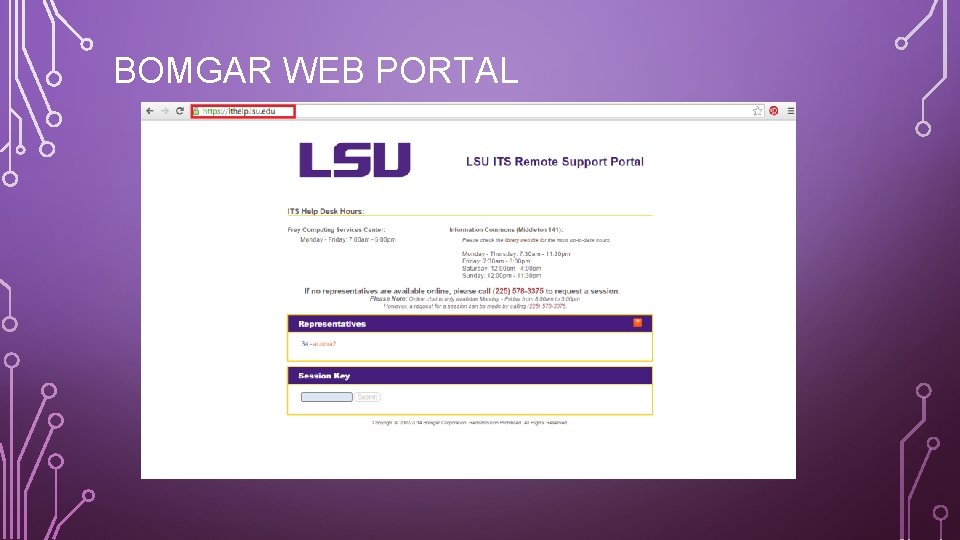The image size is (960, 540).
Task: Click the LSU ITS Remote Support Portal heading
Action: (555, 162)
